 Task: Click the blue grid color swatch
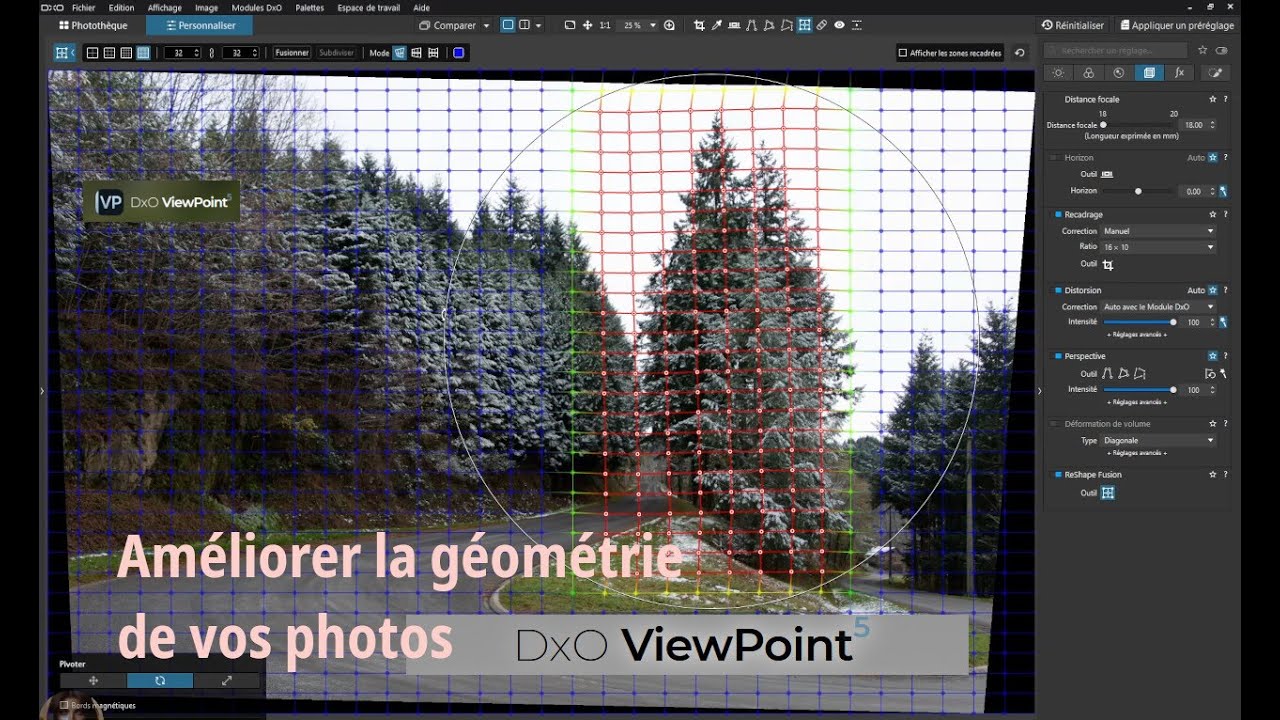point(458,53)
